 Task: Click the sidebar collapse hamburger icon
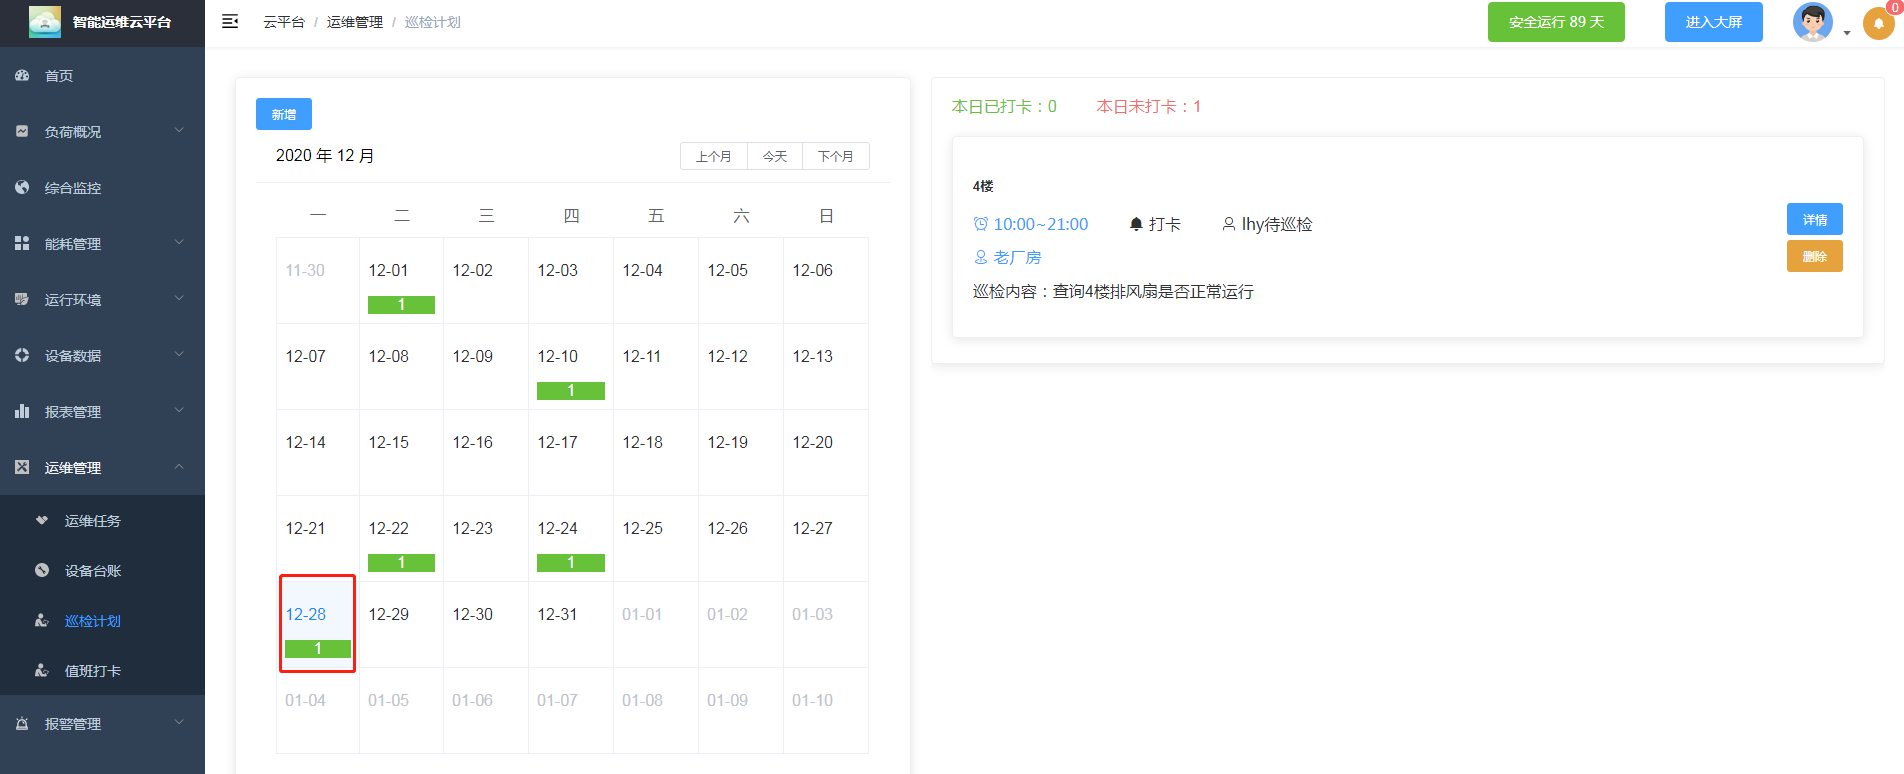(230, 22)
